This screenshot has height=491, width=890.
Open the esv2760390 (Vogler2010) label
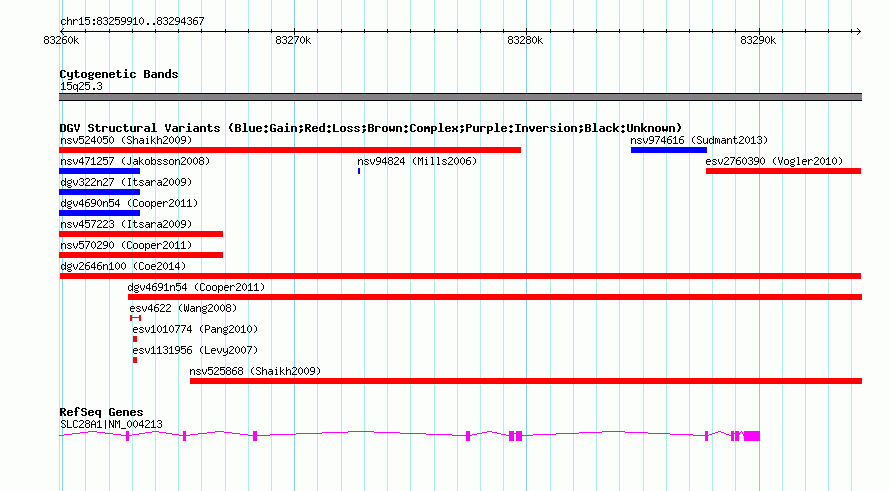[774, 161]
